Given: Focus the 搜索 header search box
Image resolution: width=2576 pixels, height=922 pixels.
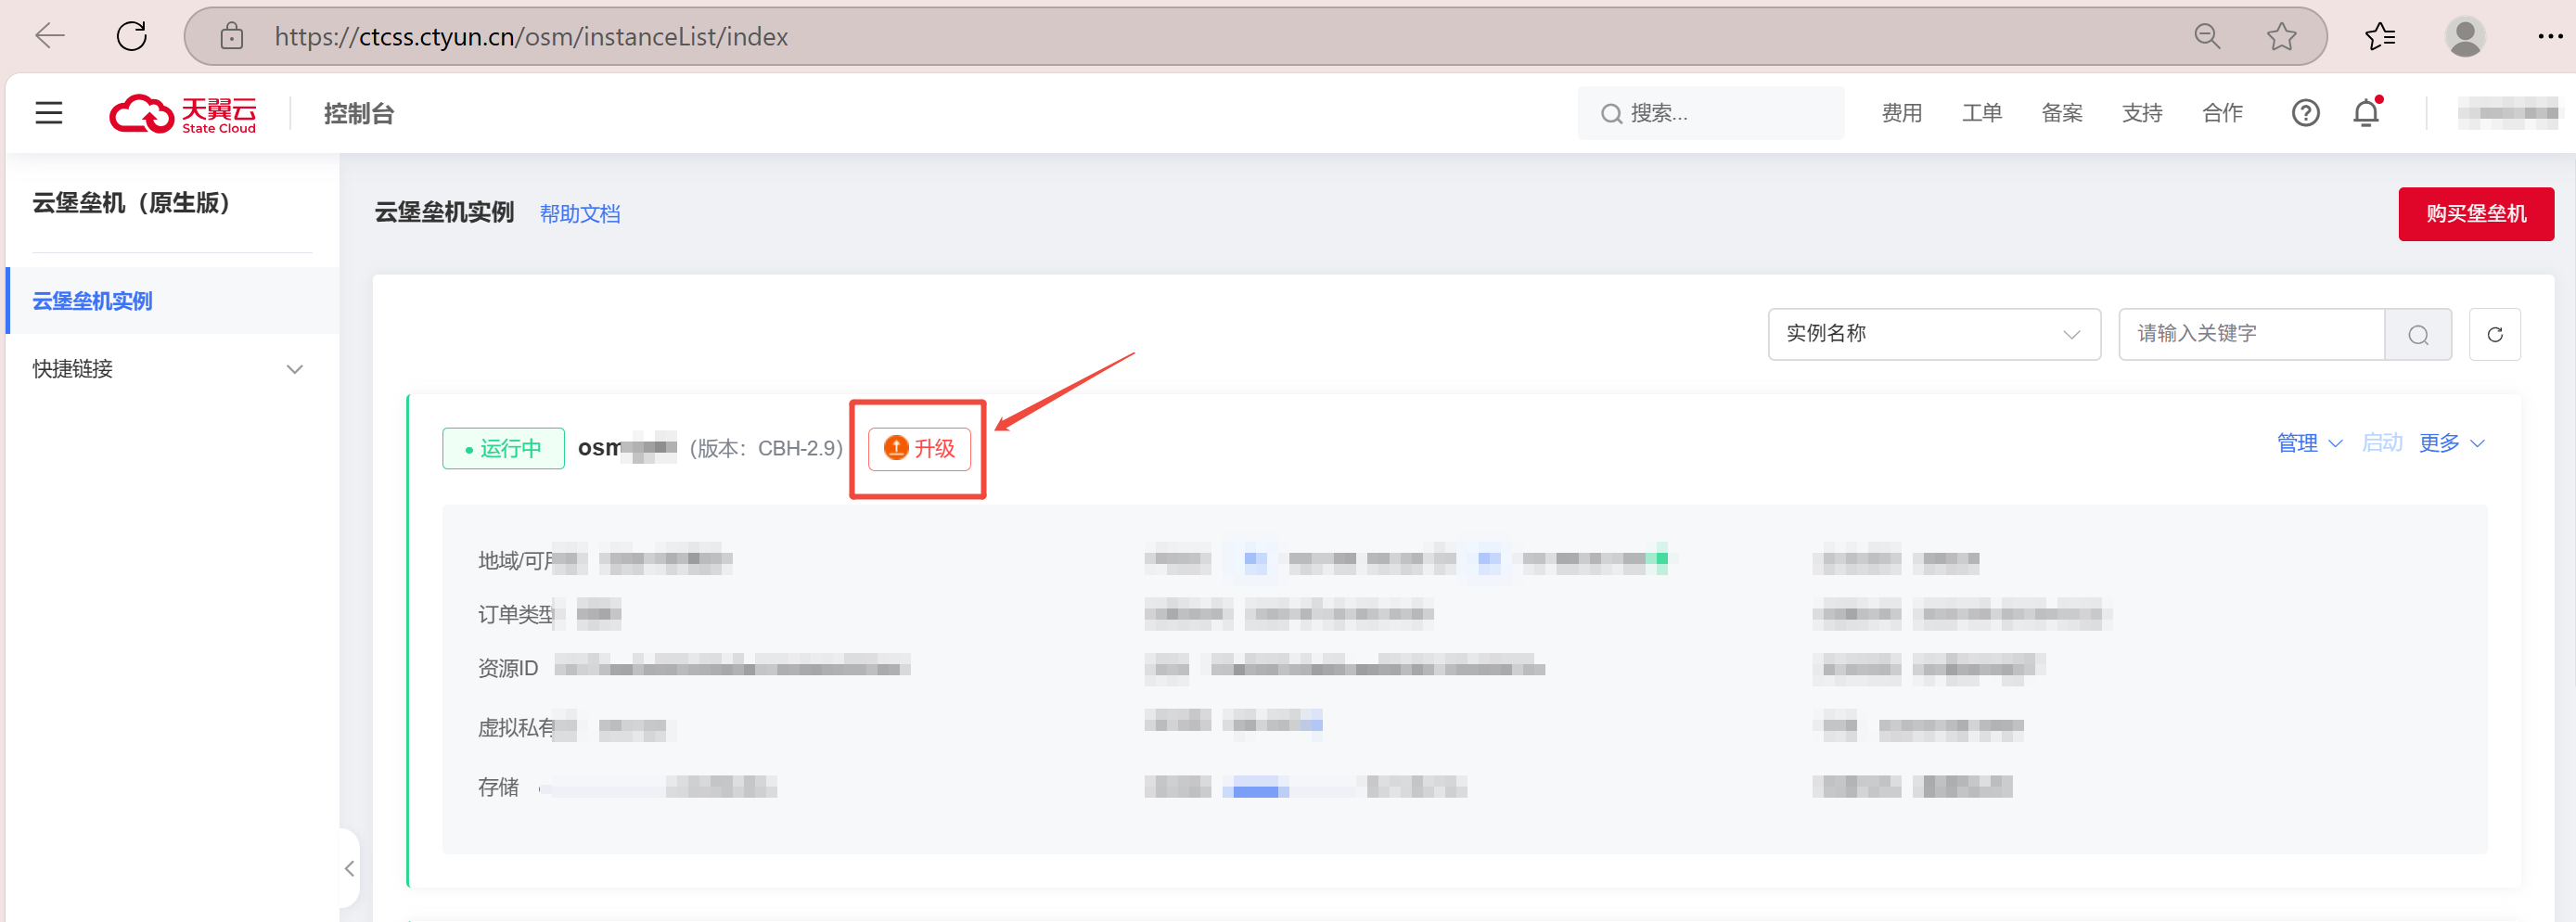Looking at the screenshot, I should (x=1711, y=113).
